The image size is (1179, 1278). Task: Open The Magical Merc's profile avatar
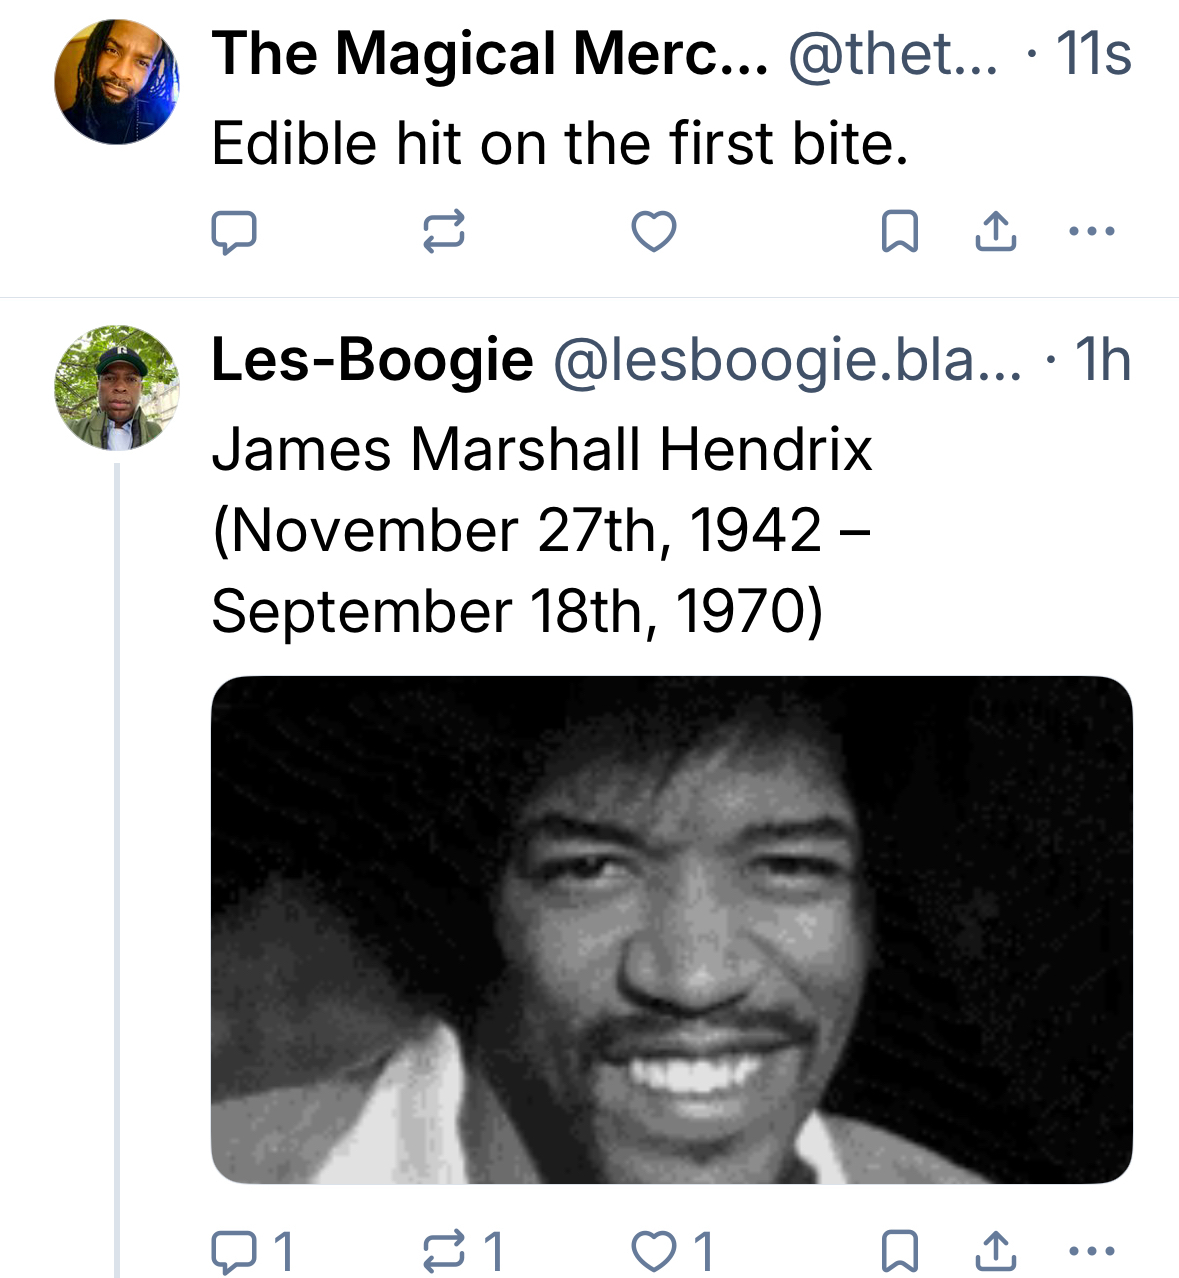click(x=117, y=82)
